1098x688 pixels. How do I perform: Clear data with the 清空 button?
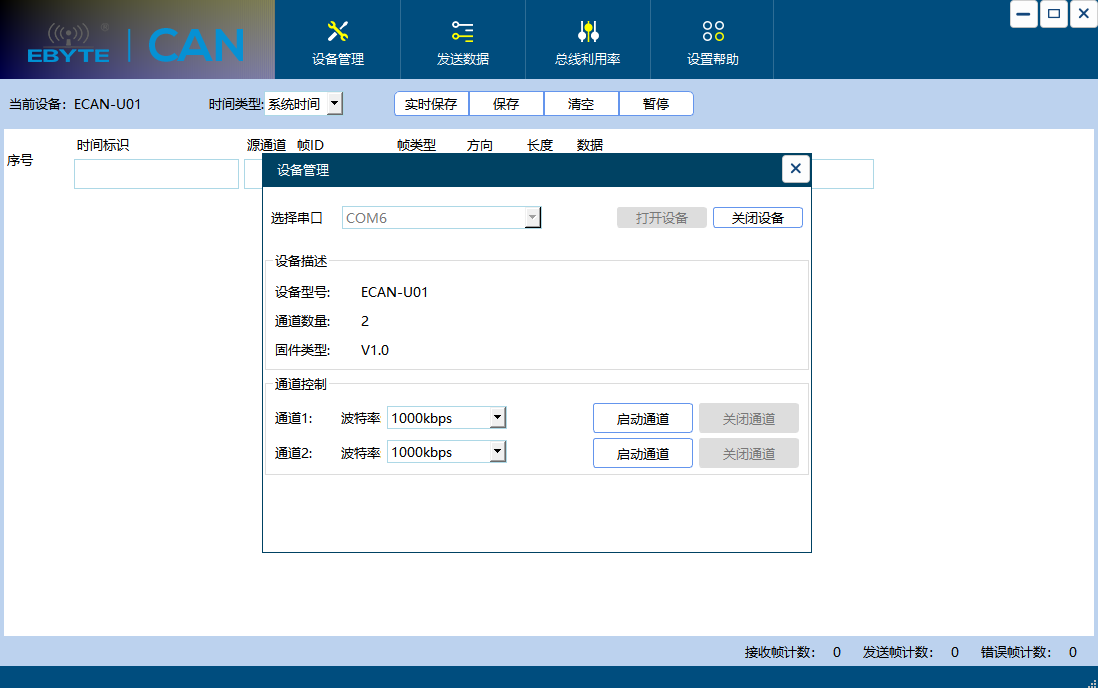coord(581,103)
